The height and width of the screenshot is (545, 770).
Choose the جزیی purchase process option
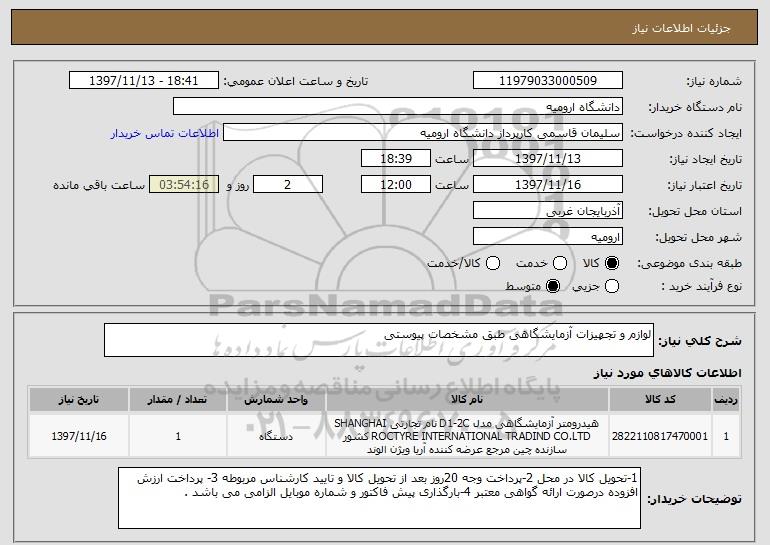pos(612,286)
